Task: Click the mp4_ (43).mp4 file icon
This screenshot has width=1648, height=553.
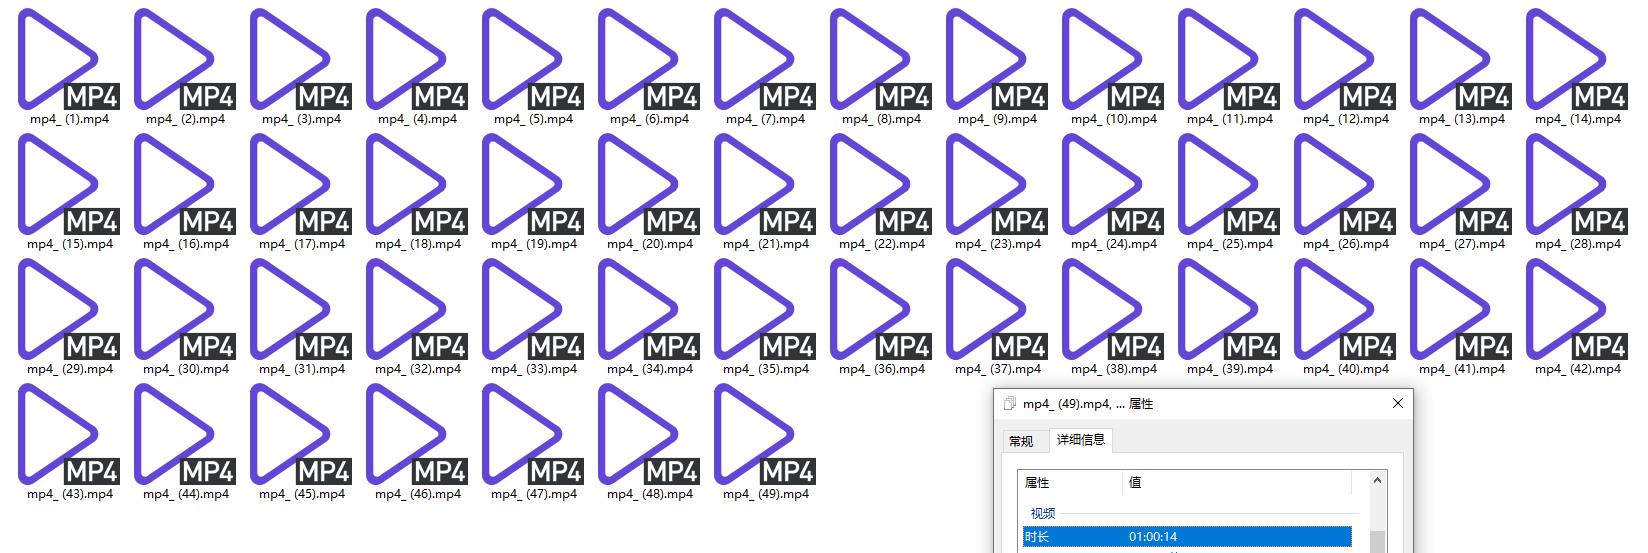Action: pos(67,435)
